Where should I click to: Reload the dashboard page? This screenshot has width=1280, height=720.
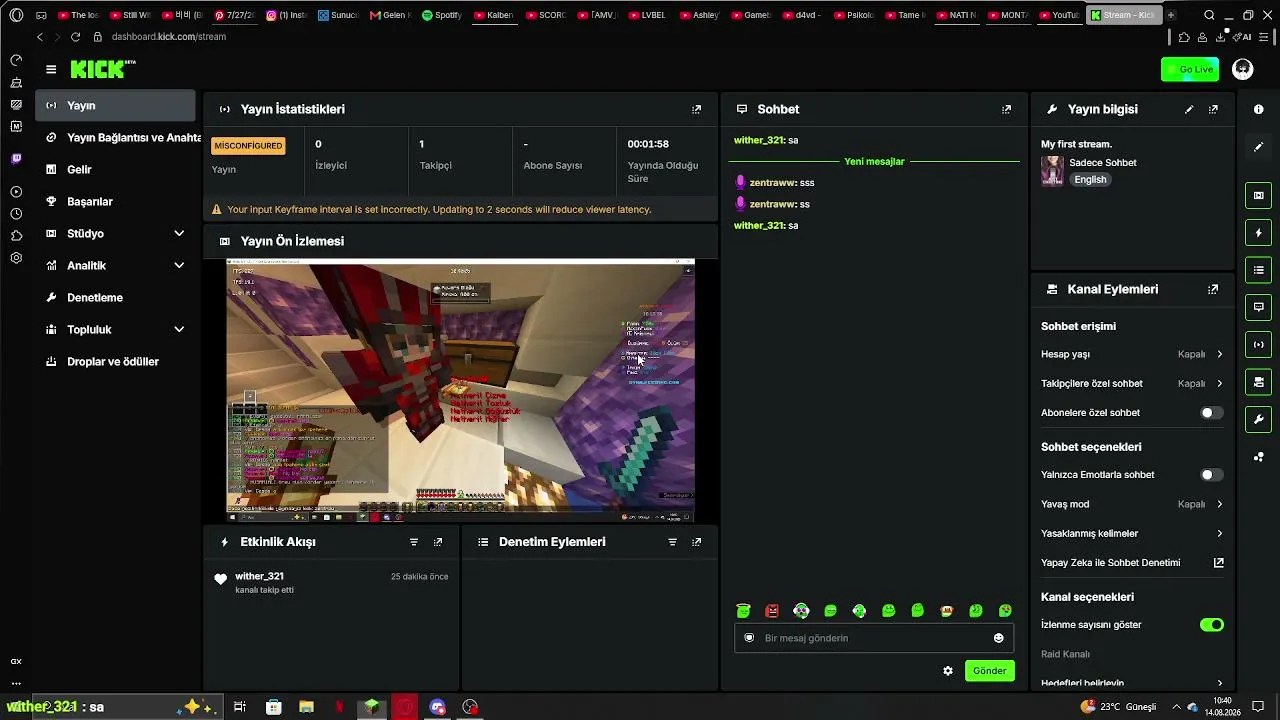[75, 37]
